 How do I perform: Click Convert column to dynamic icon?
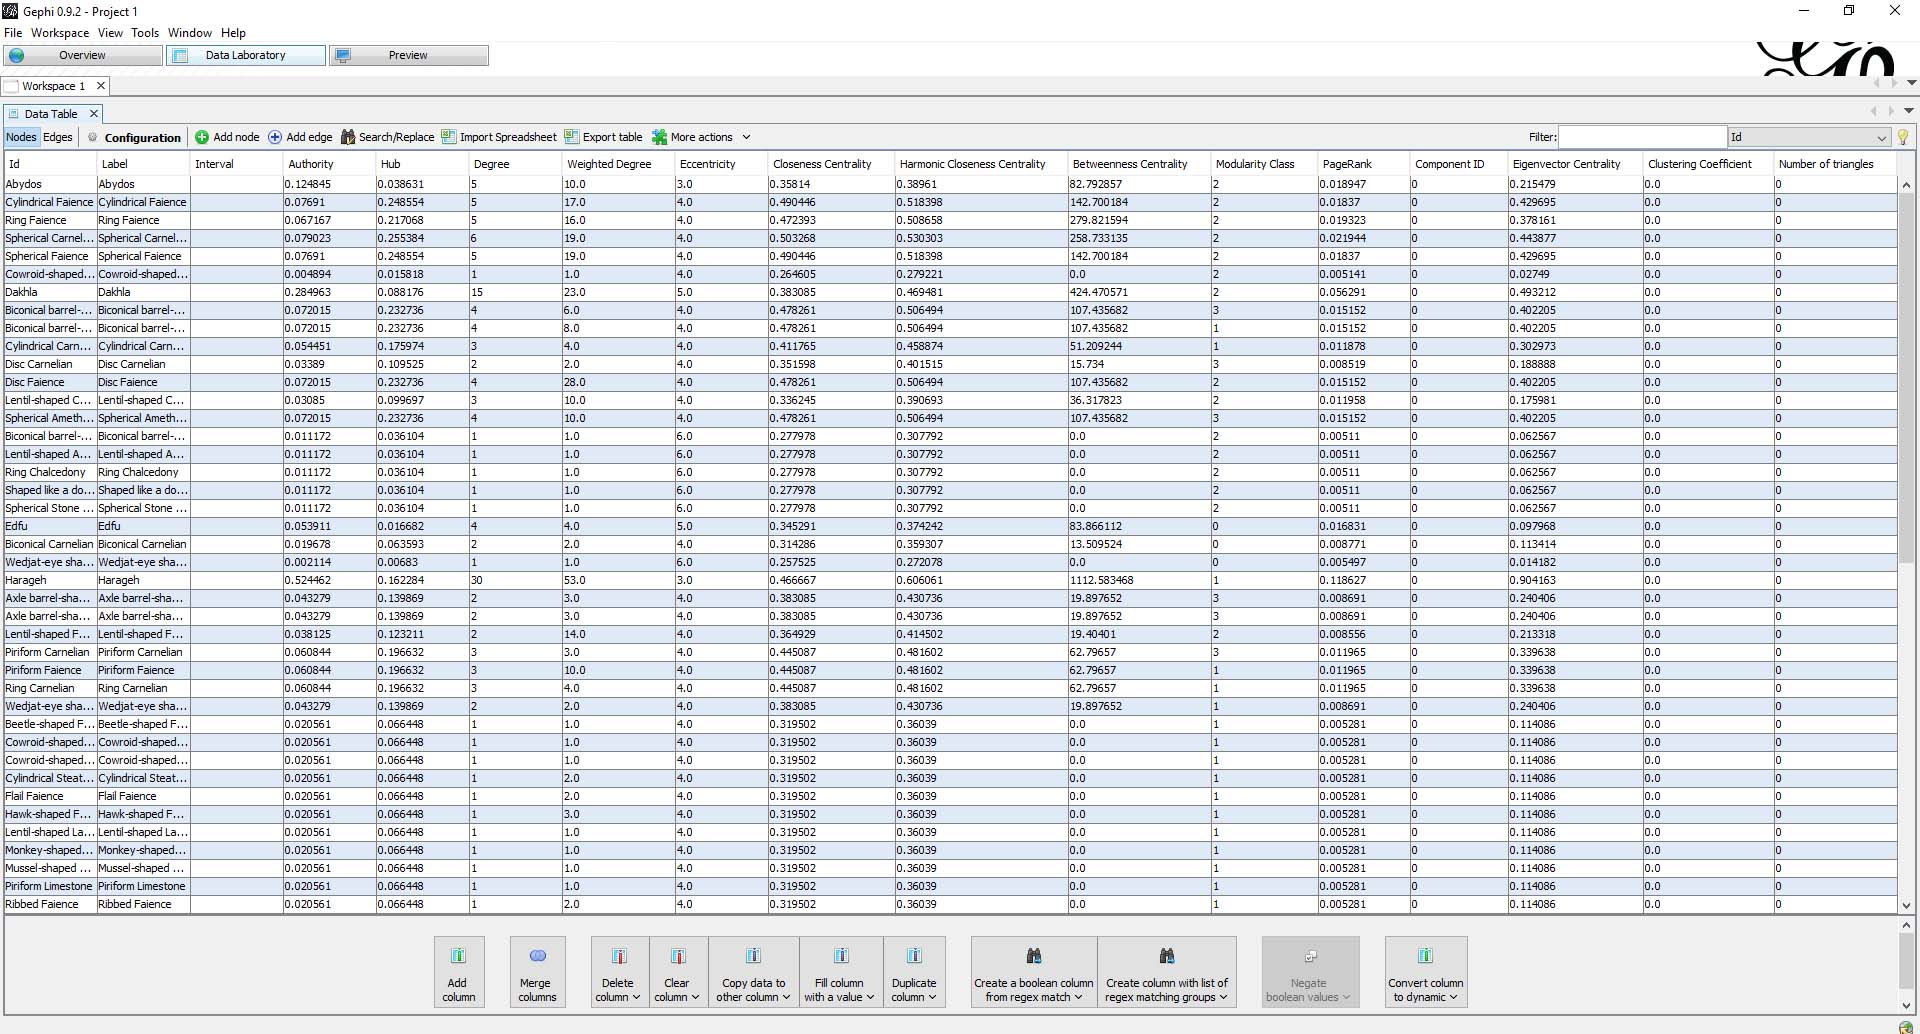(1426, 956)
